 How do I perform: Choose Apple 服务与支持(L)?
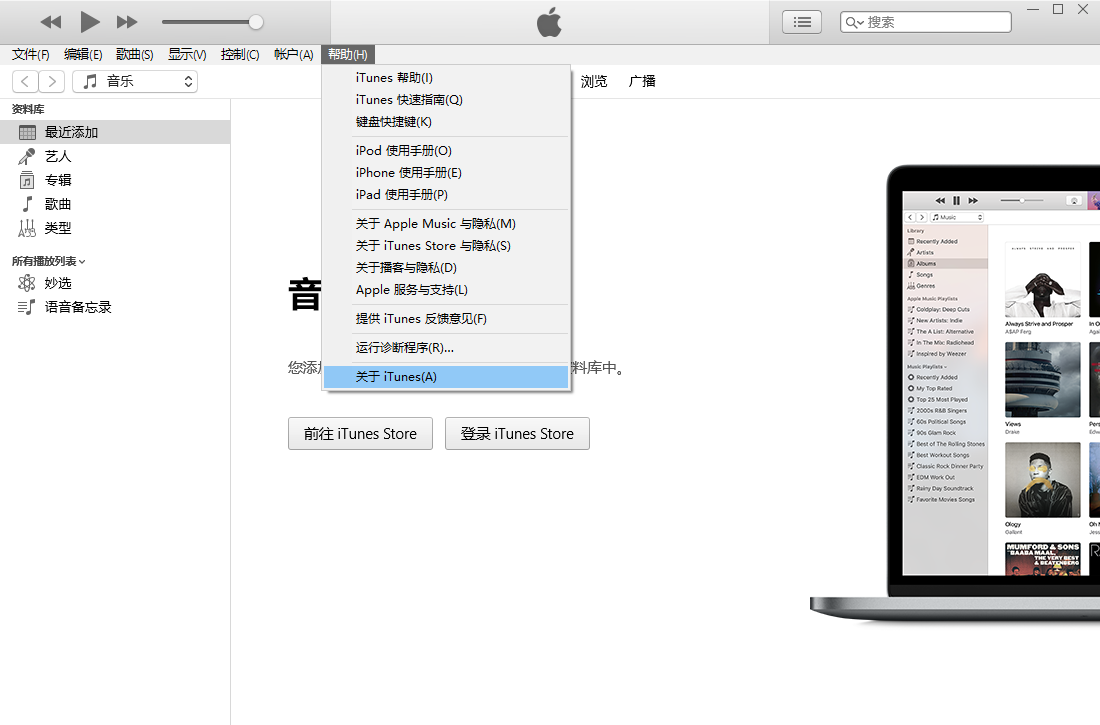coord(446,290)
